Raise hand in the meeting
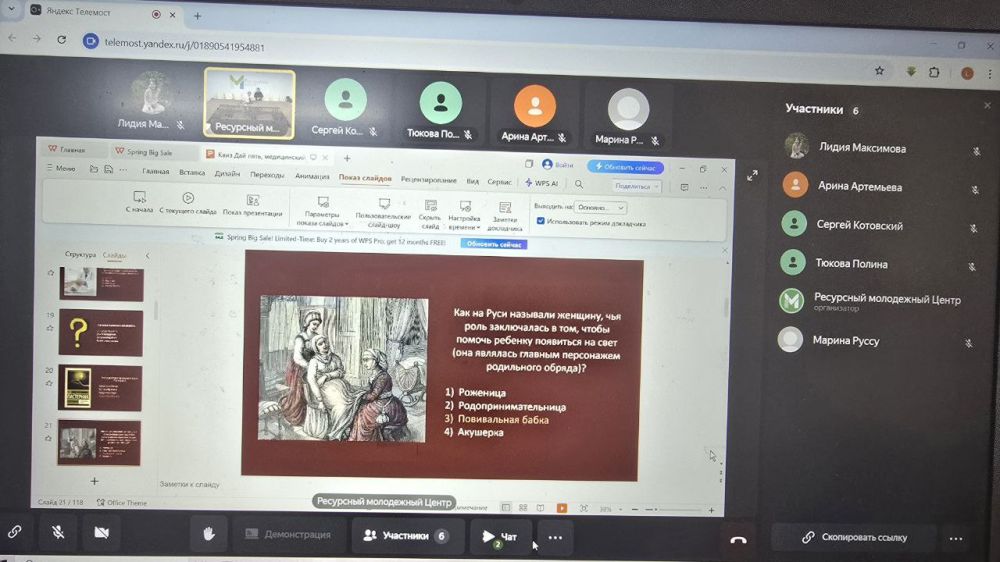The image size is (1000, 562). tap(209, 534)
